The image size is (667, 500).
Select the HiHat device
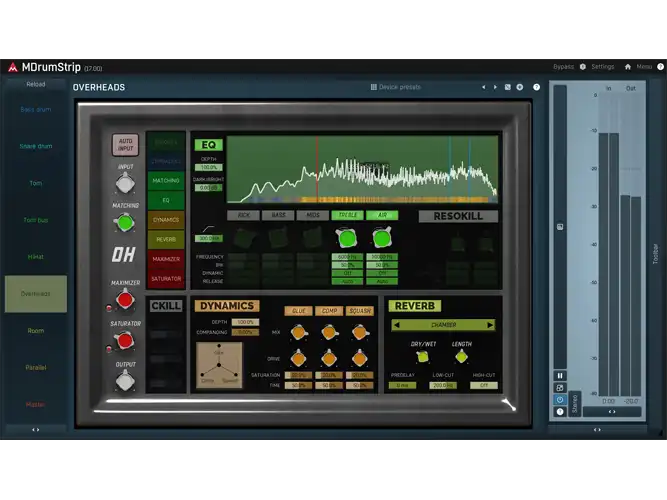(x=36, y=257)
